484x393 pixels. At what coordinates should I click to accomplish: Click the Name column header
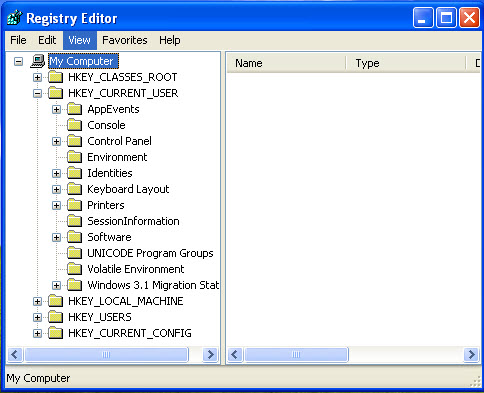point(287,63)
